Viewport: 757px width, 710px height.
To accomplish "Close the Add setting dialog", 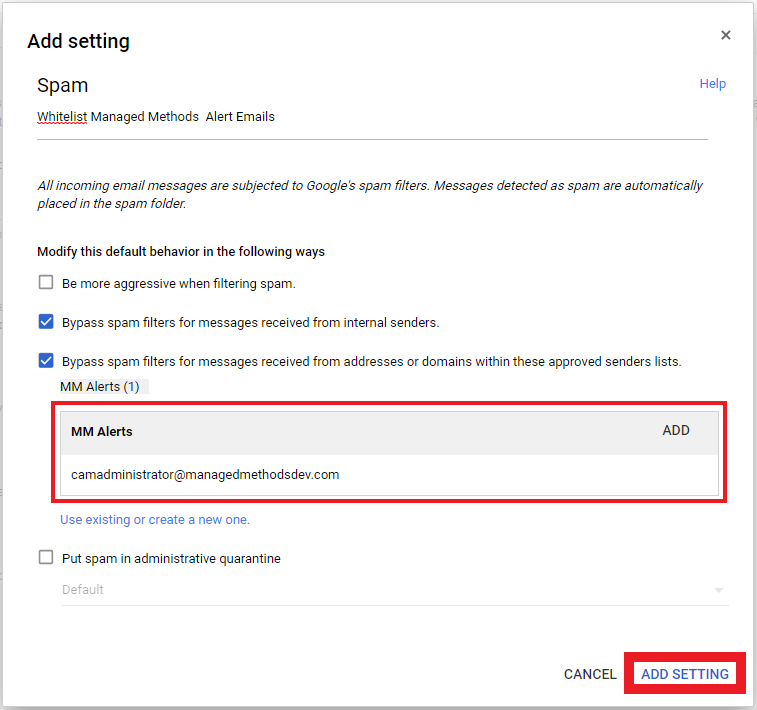I will 725,35.
